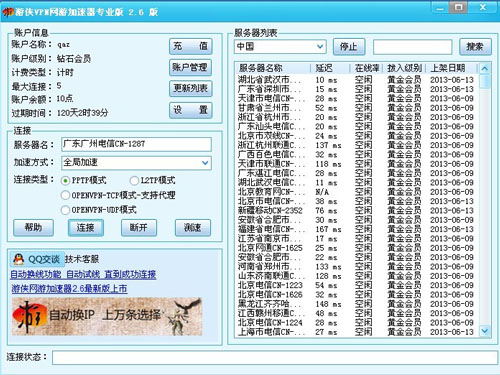Screen dimensions: 500x375
Task: Select server 江苏省南京市 row
Action: coord(357,239)
